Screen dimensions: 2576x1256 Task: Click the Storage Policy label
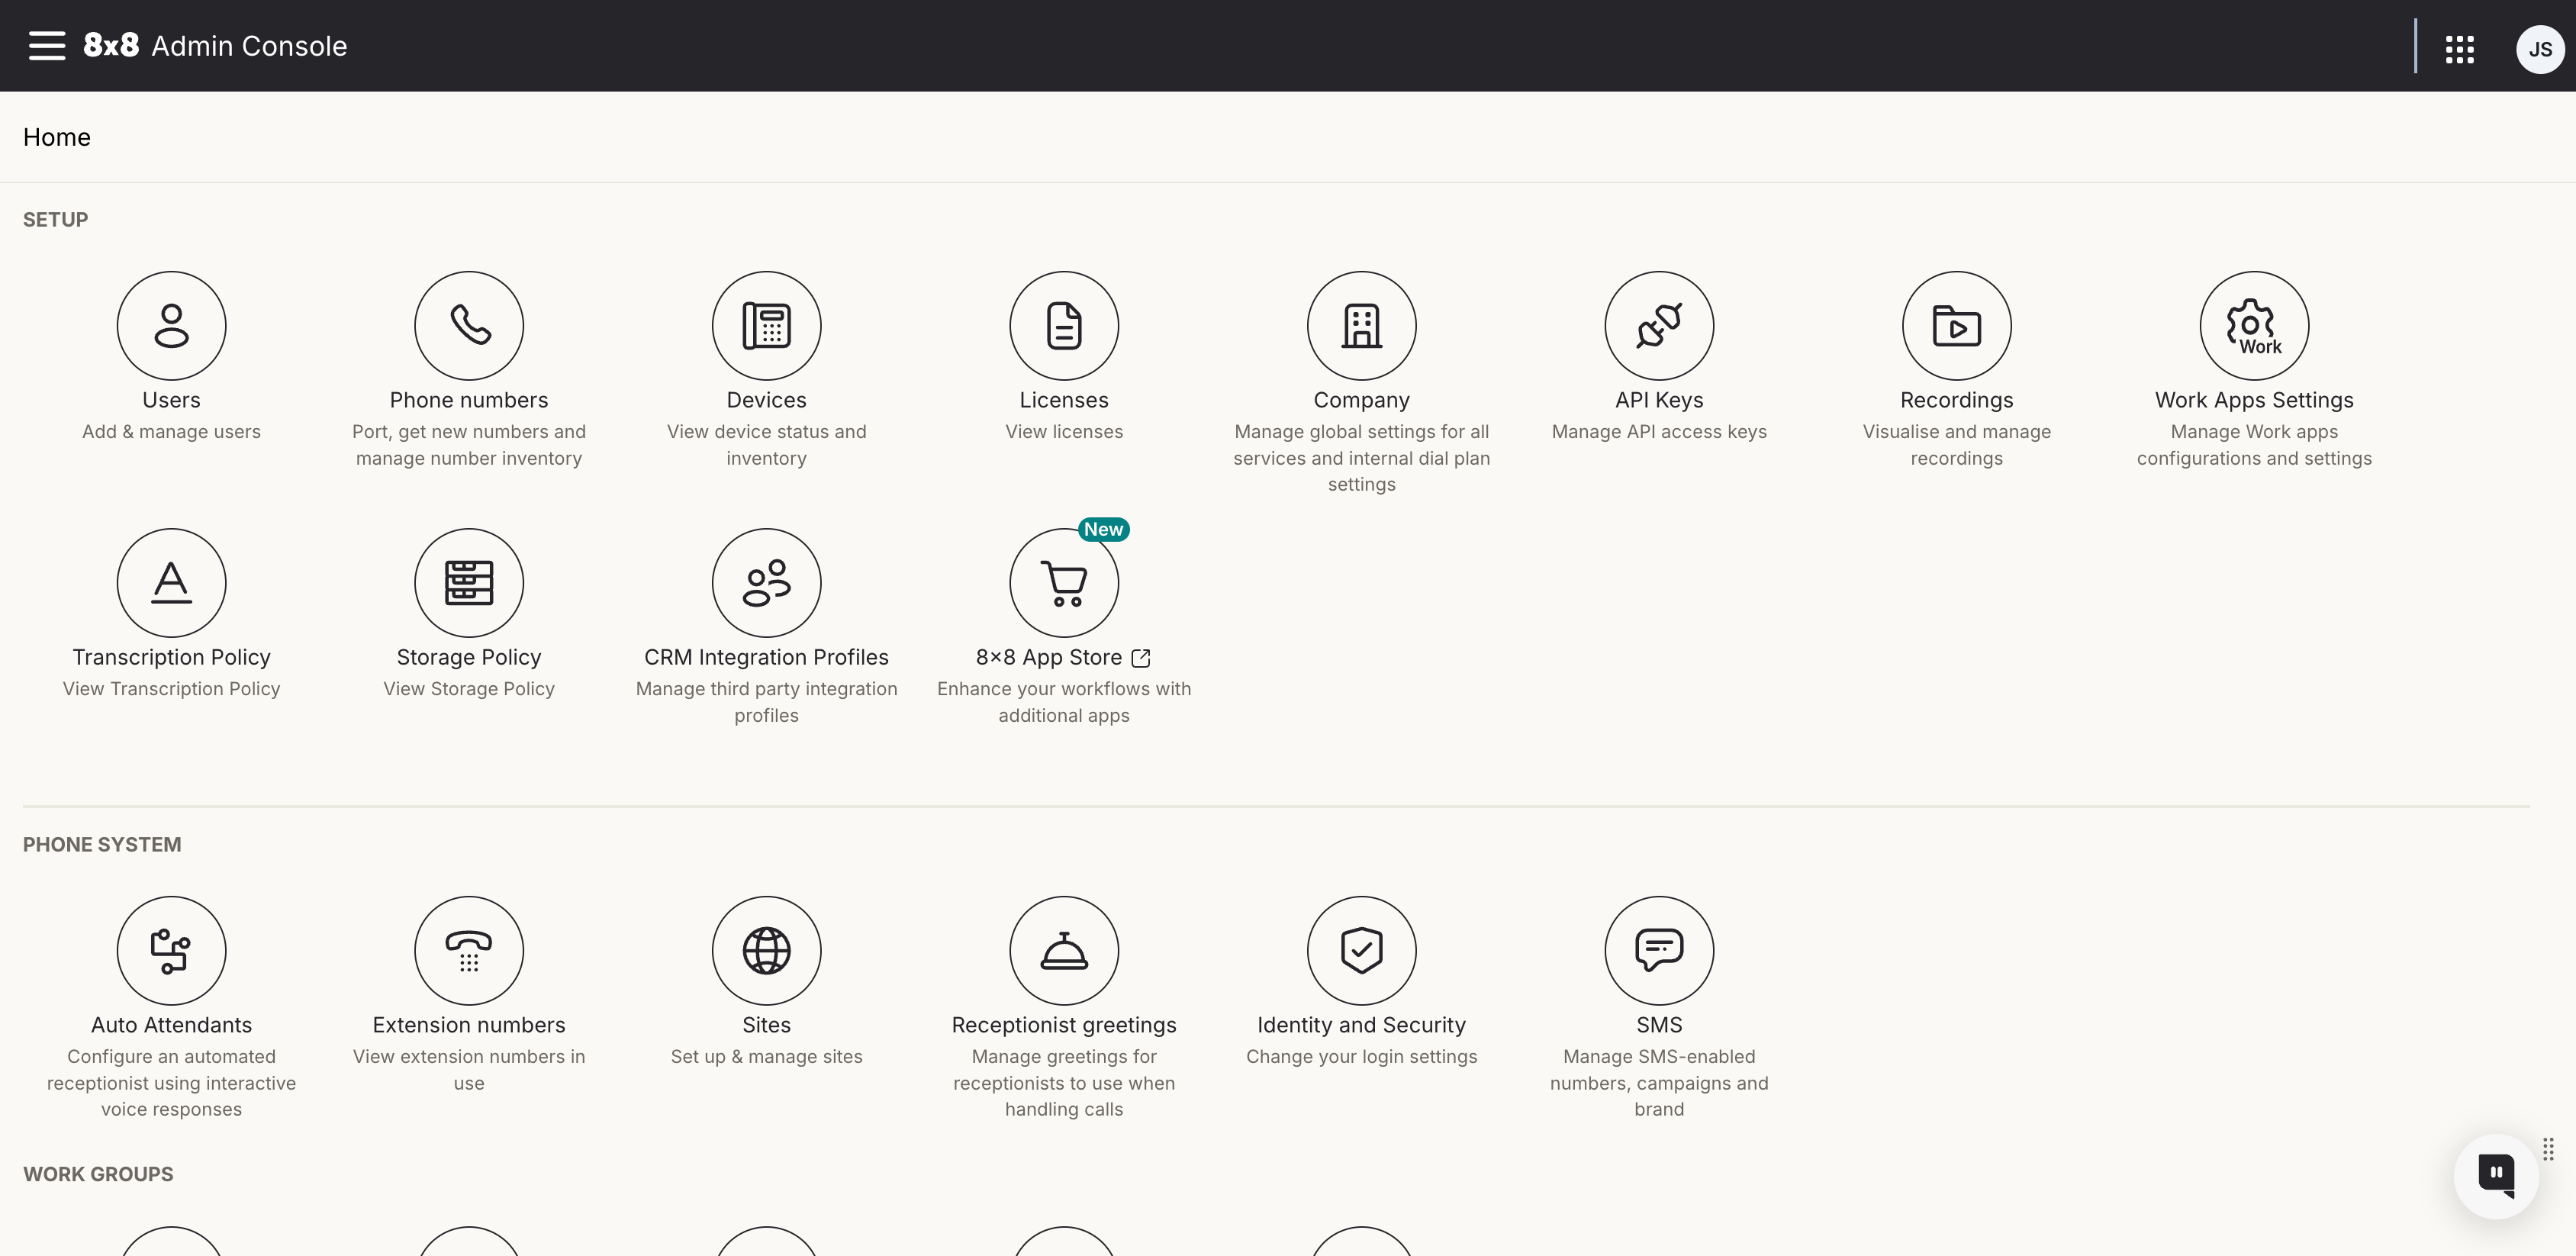469,657
